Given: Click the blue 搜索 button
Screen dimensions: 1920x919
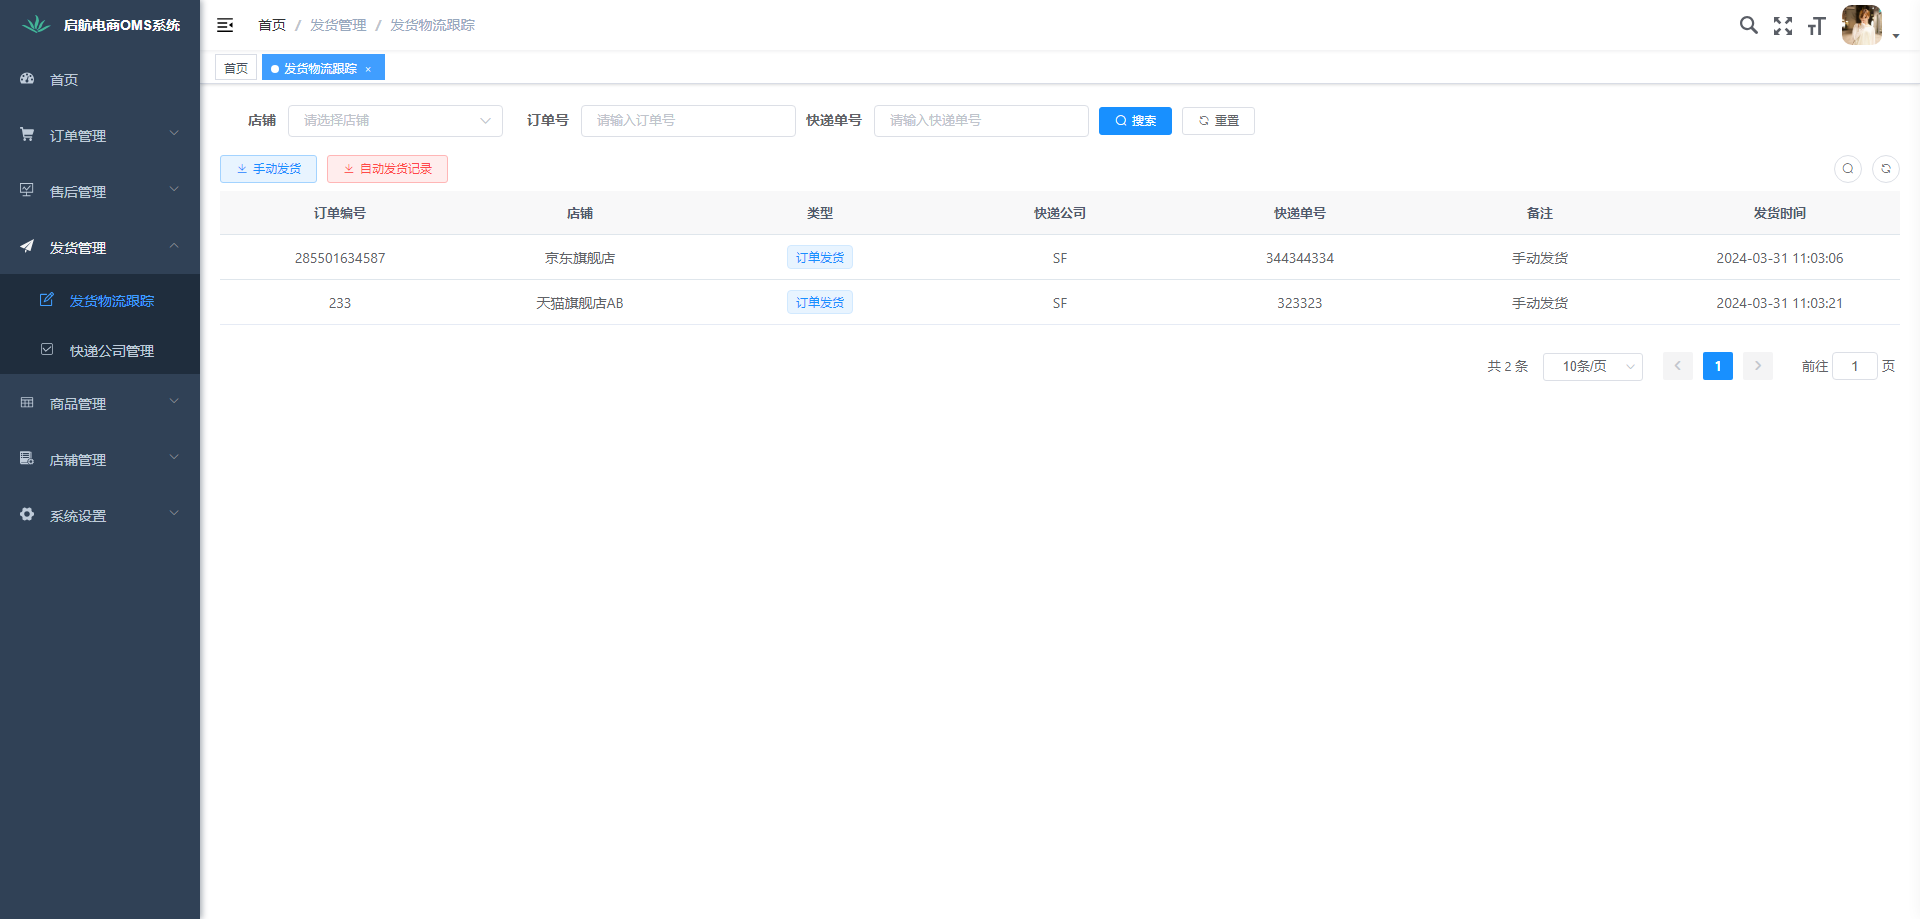Looking at the screenshot, I should pyautogui.click(x=1134, y=121).
